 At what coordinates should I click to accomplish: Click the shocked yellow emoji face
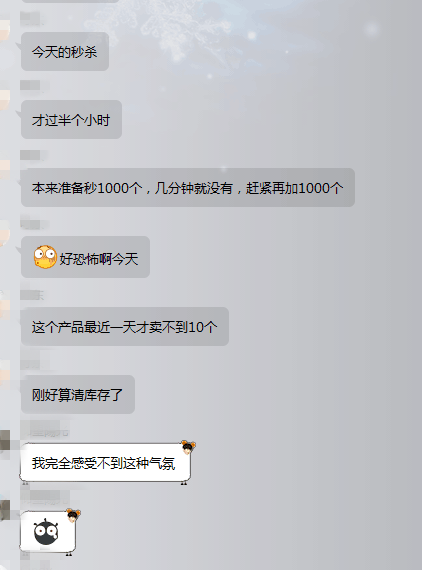coord(45,257)
